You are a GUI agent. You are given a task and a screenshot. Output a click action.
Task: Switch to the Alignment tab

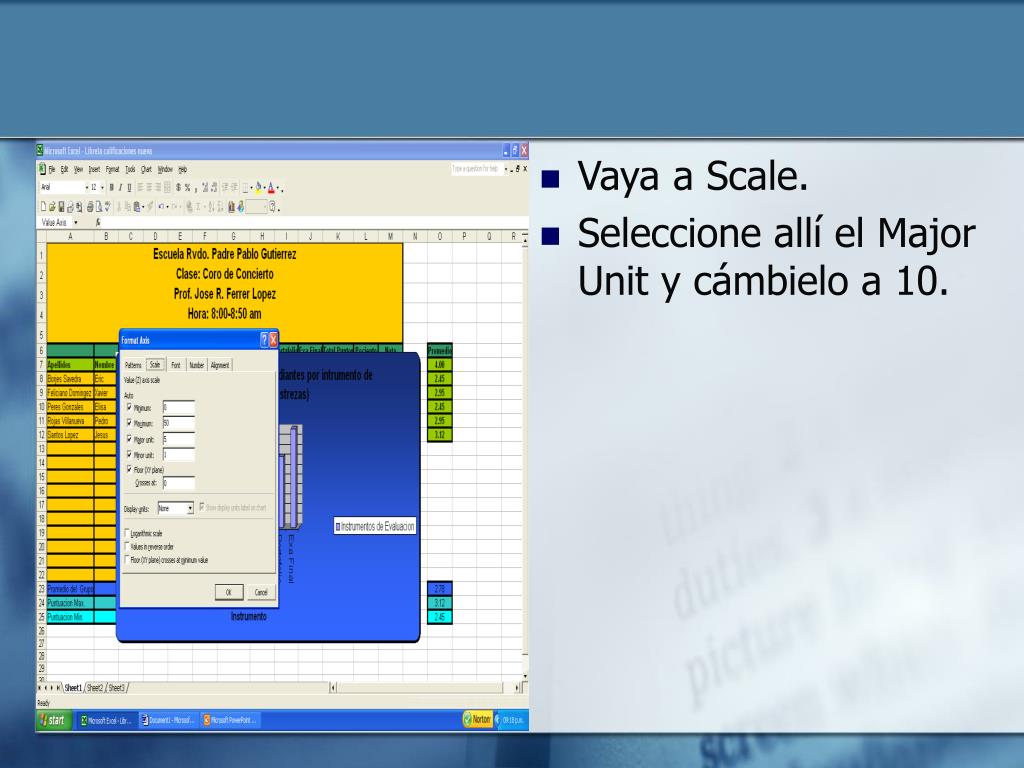point(220,365)
